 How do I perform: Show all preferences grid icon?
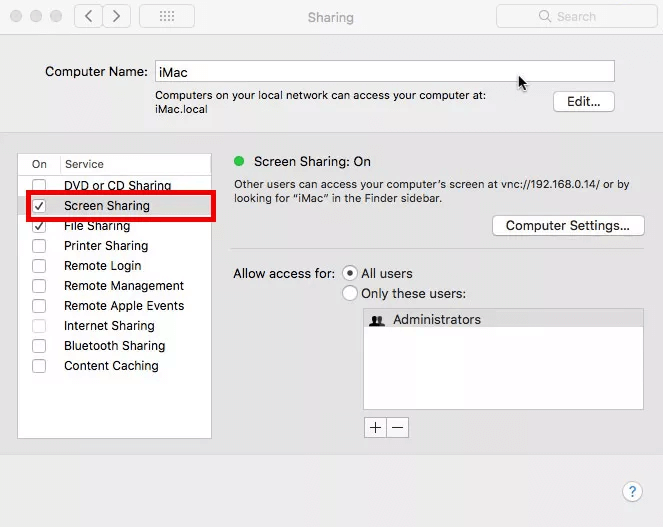coord(167,16)
